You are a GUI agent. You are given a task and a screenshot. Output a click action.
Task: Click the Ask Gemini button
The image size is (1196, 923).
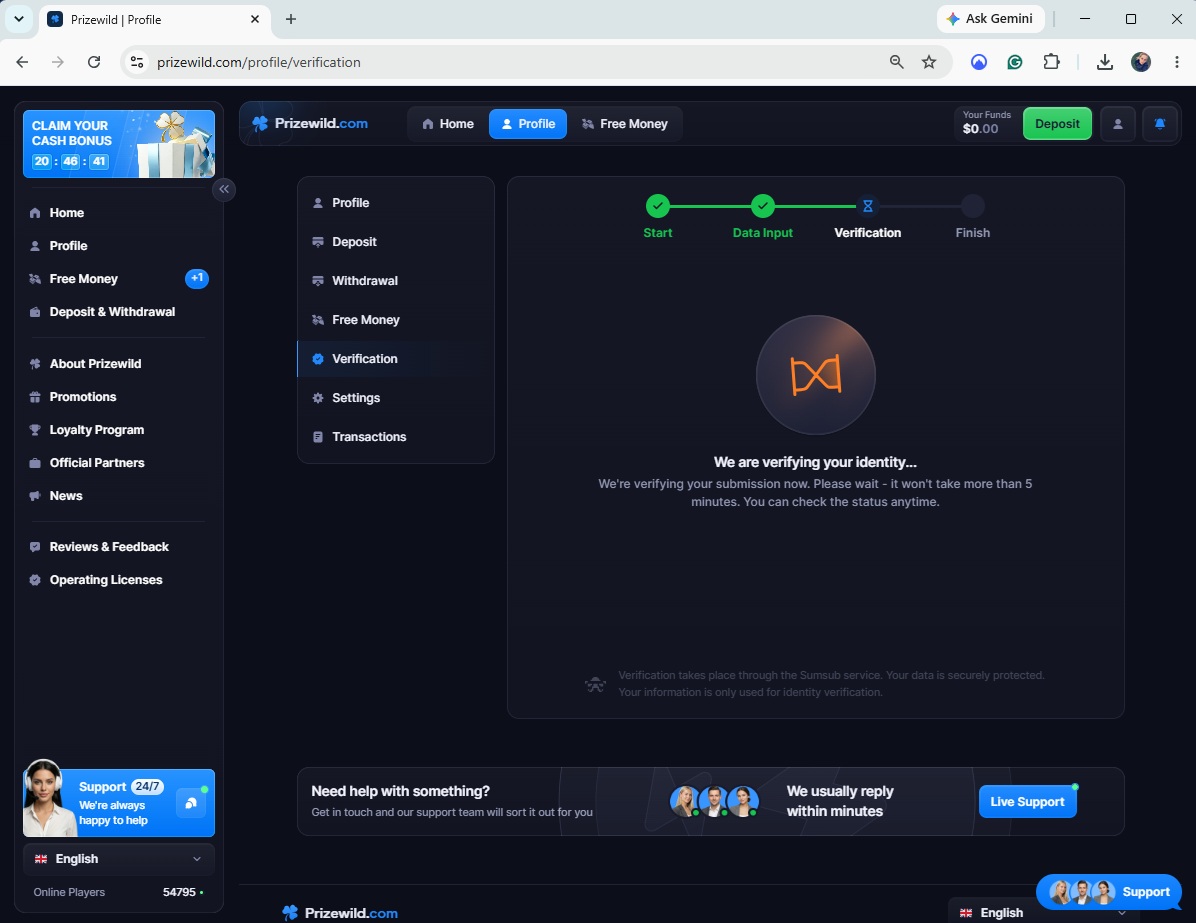click(x=990, y=19)
